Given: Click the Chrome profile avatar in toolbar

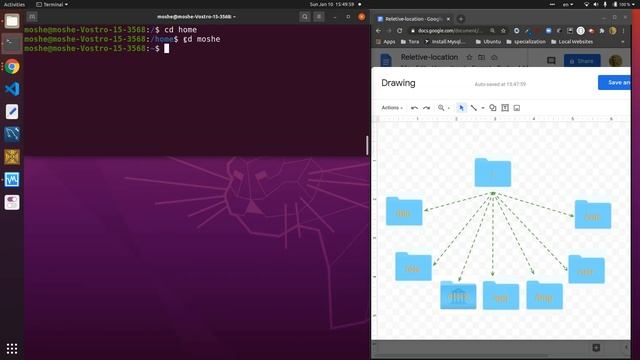Looking at the screenshot, I should tap(613, 31).
